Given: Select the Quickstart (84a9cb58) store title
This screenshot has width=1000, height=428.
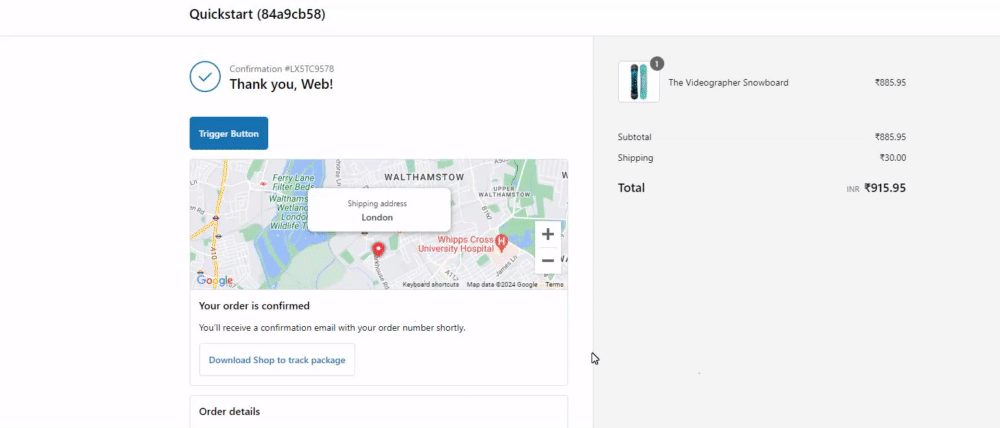Looking at the screenshot, I should (x=257, y=14).
